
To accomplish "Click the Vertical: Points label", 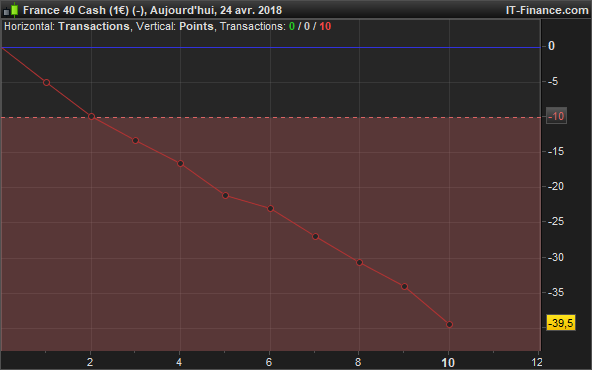I will click(175, 26).
